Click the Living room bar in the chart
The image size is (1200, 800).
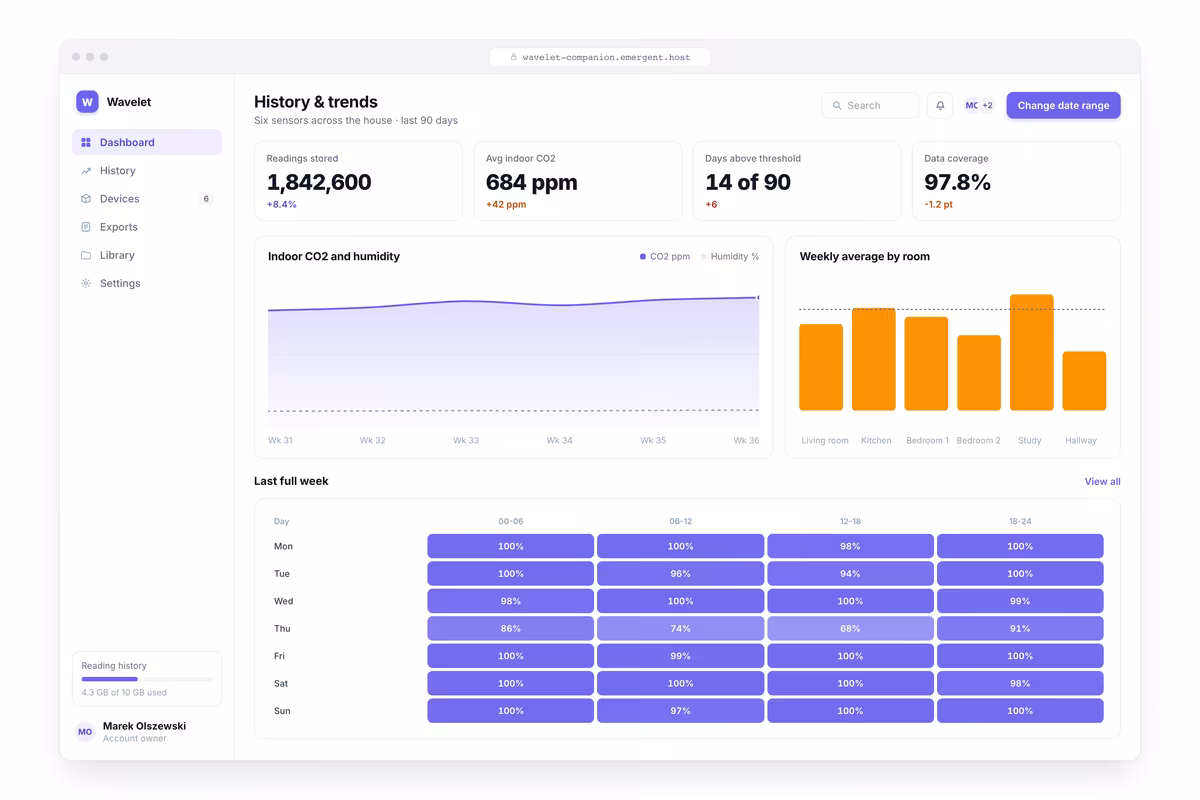point(821,367)
